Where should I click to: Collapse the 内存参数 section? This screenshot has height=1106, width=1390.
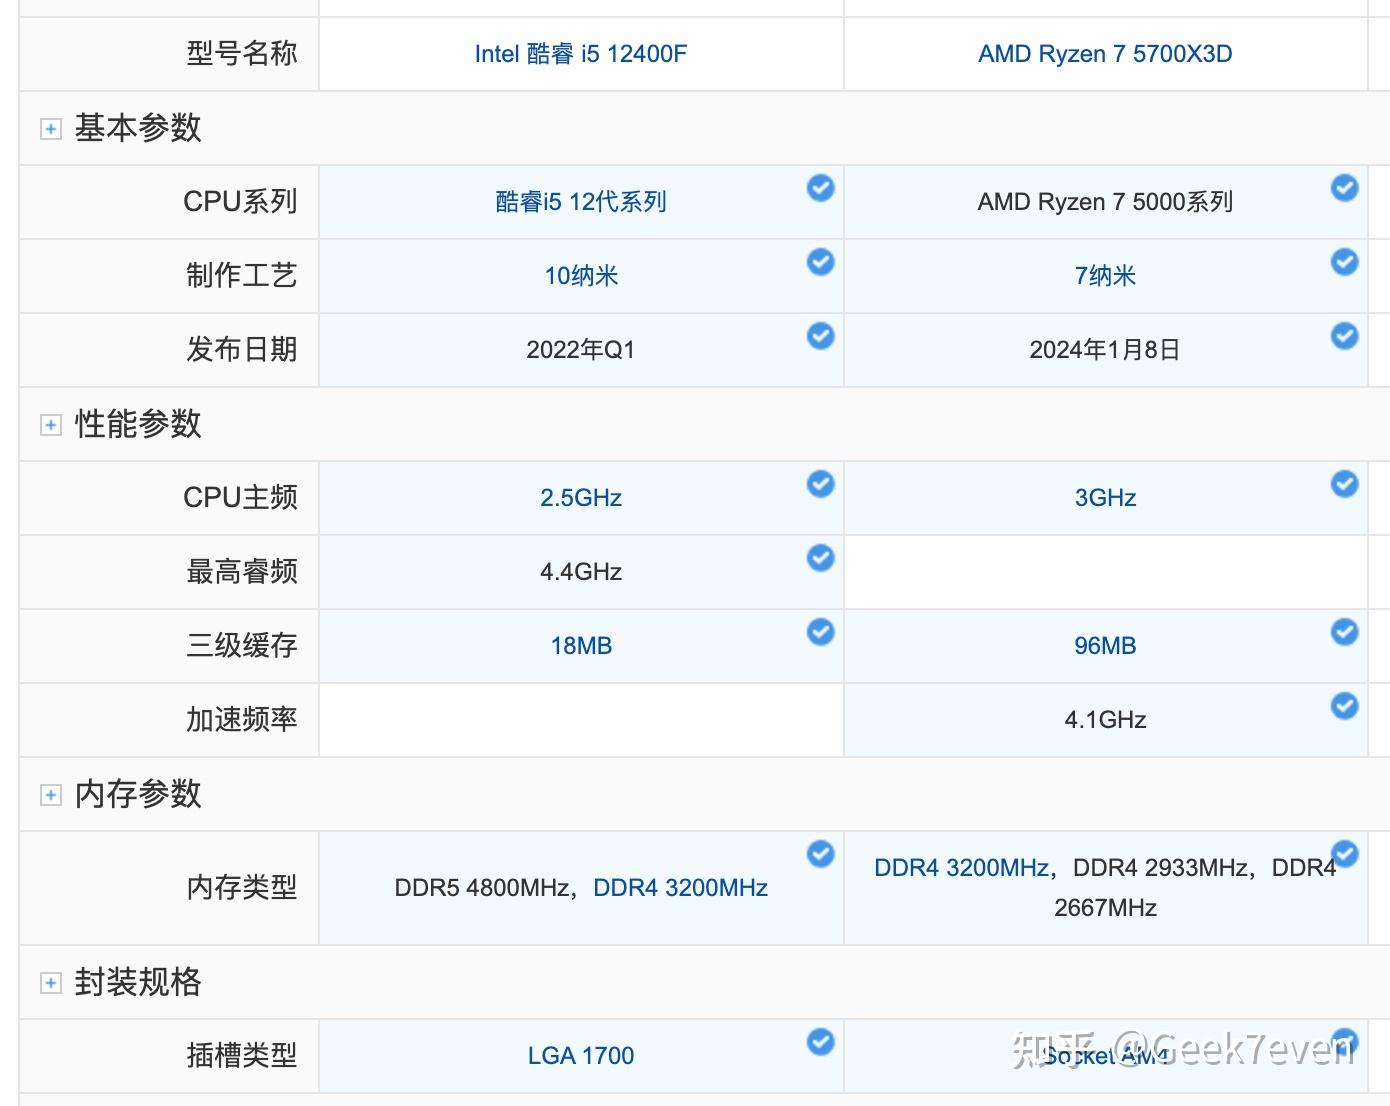[x=51, y=795]
